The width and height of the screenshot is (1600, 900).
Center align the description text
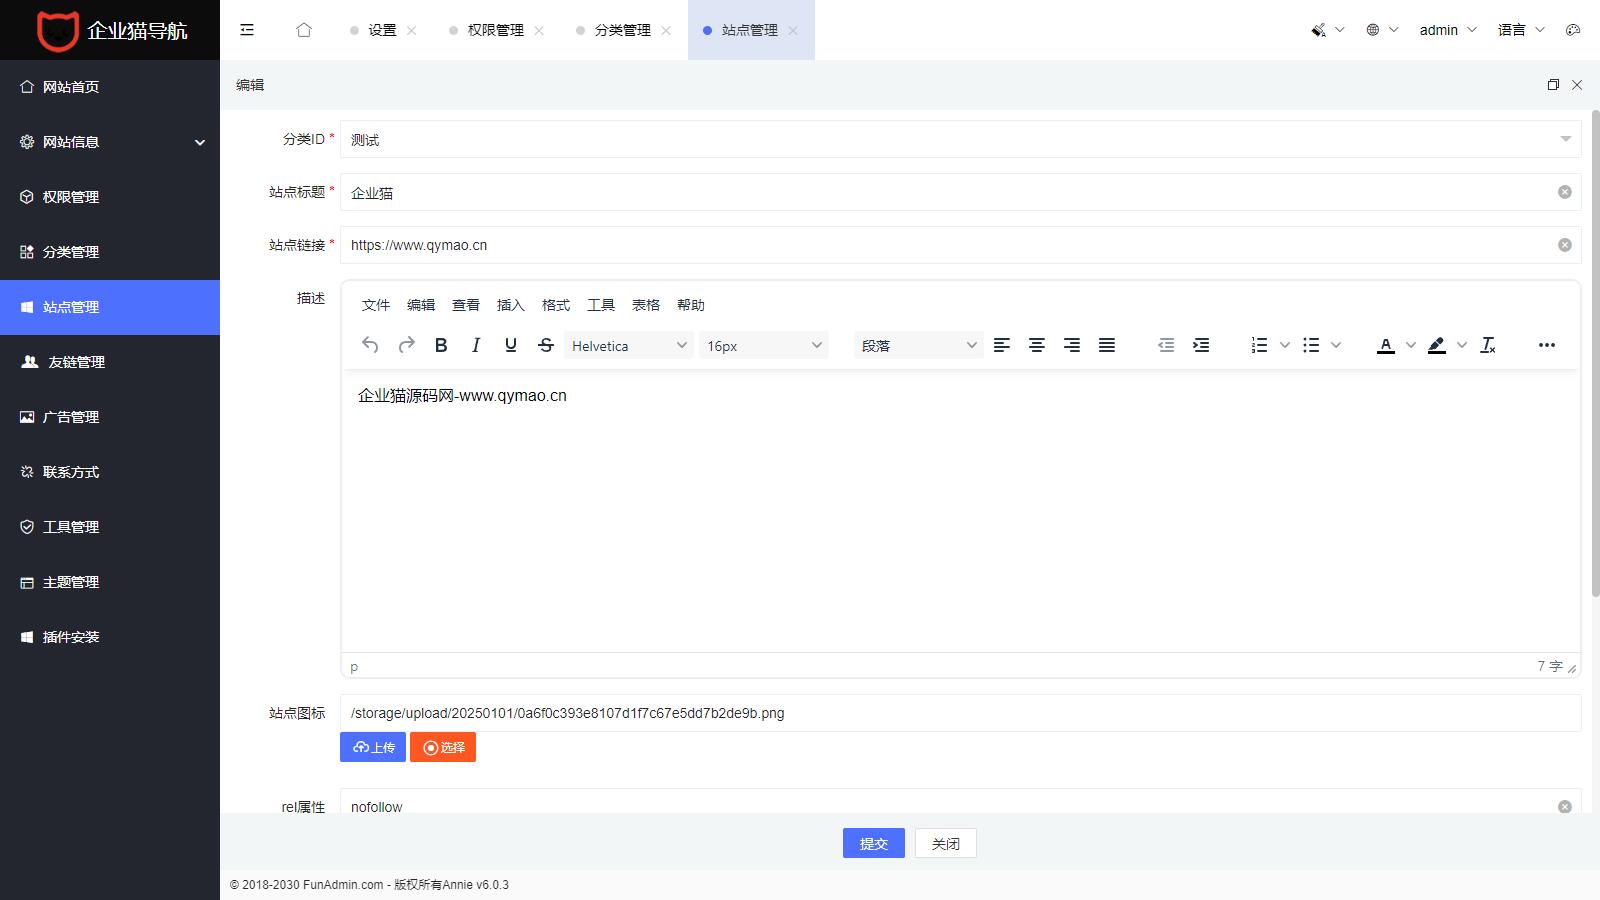[1037, 345]
